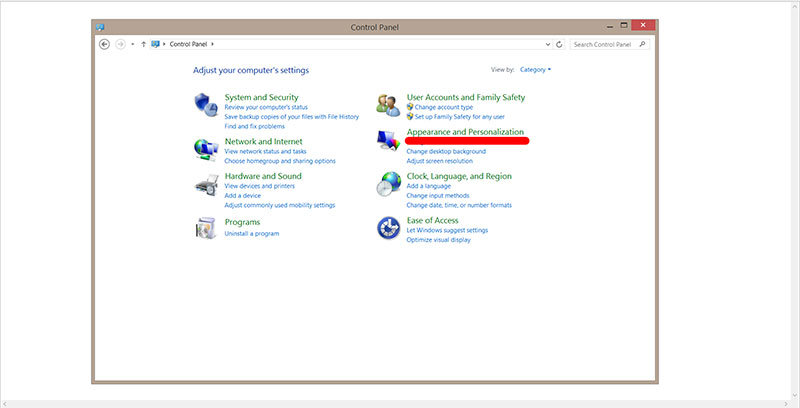
Task: Maximize the Control Panel window
Action: pyautogui.click(x=624, y=25)
